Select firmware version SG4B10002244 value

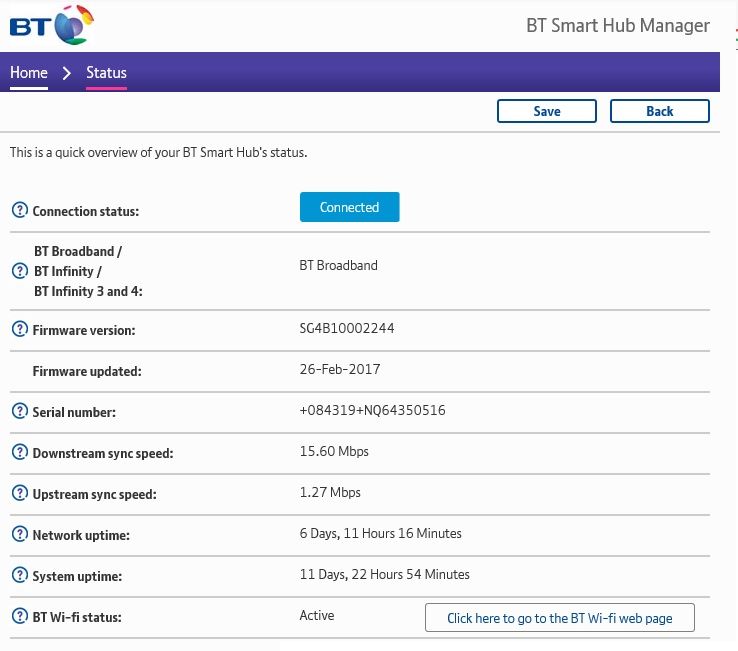pyautogui.click(x=347, y=328)
